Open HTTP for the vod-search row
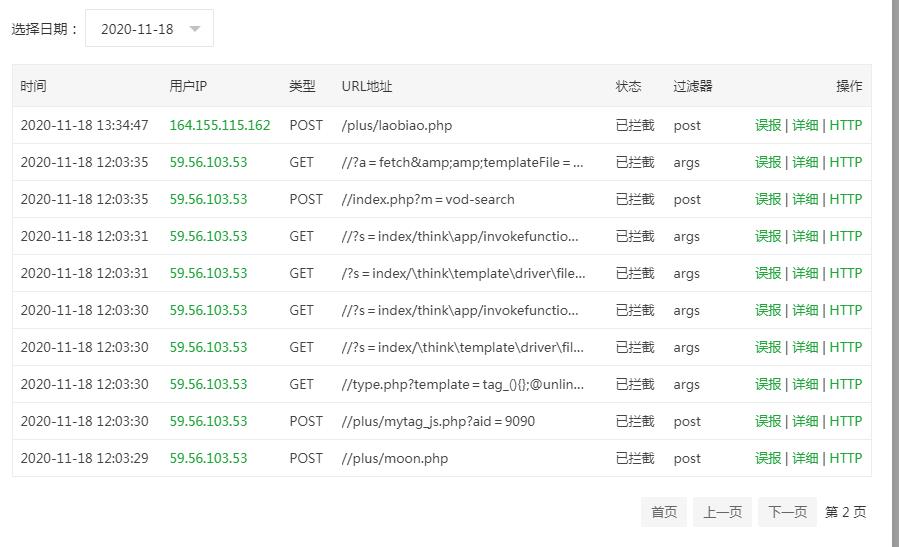 (846, 199)
